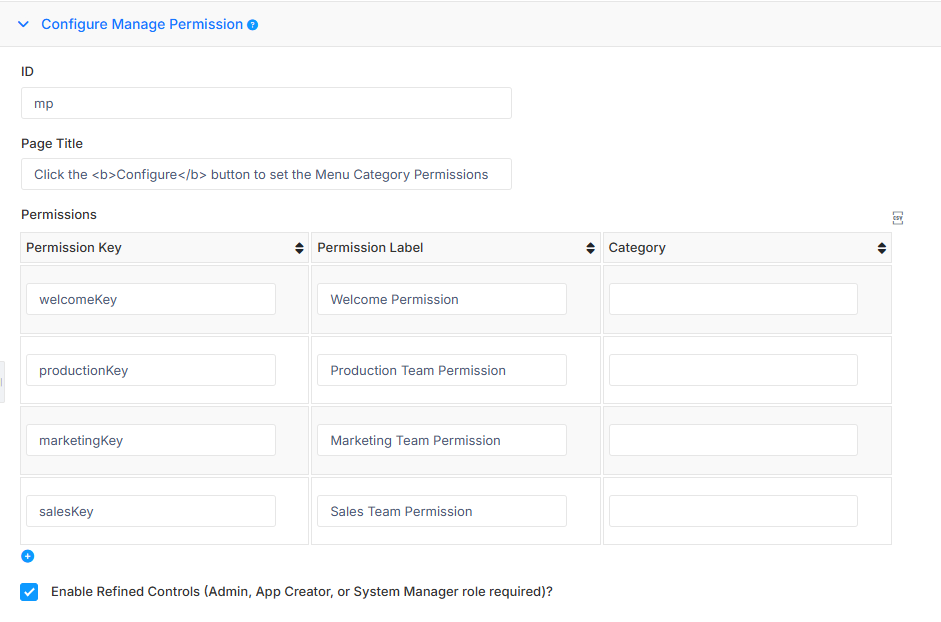Sort by Permission Label column arrows
941x622 pixels.
pos(590,248)
